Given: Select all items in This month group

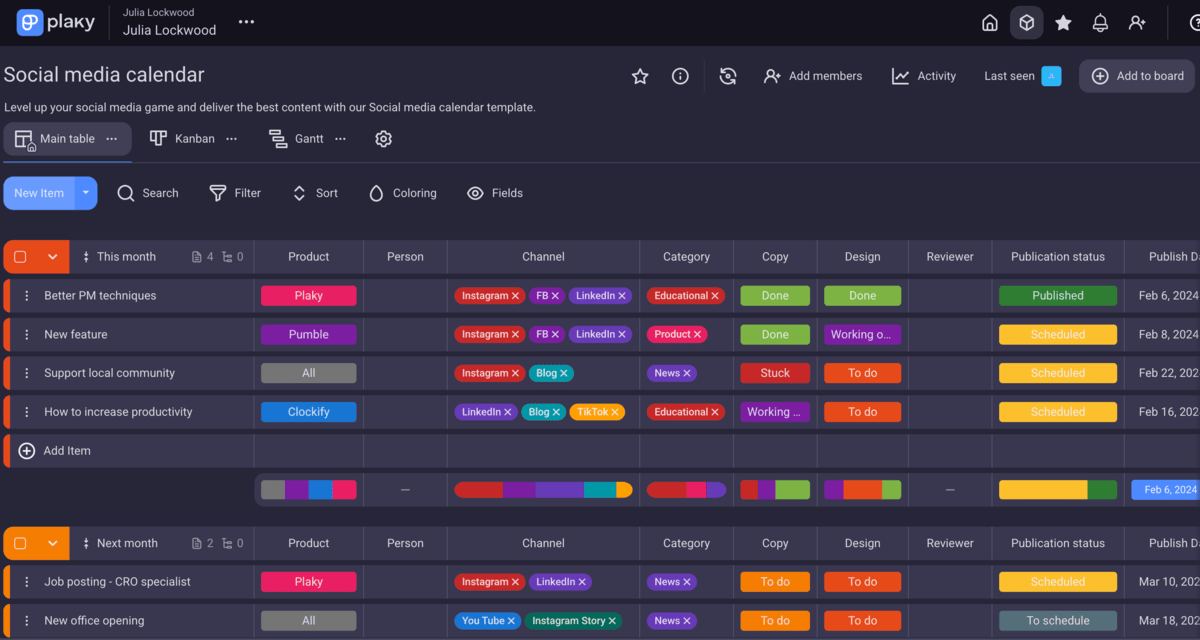Looking at the screenshot, I should coord(20,257).
